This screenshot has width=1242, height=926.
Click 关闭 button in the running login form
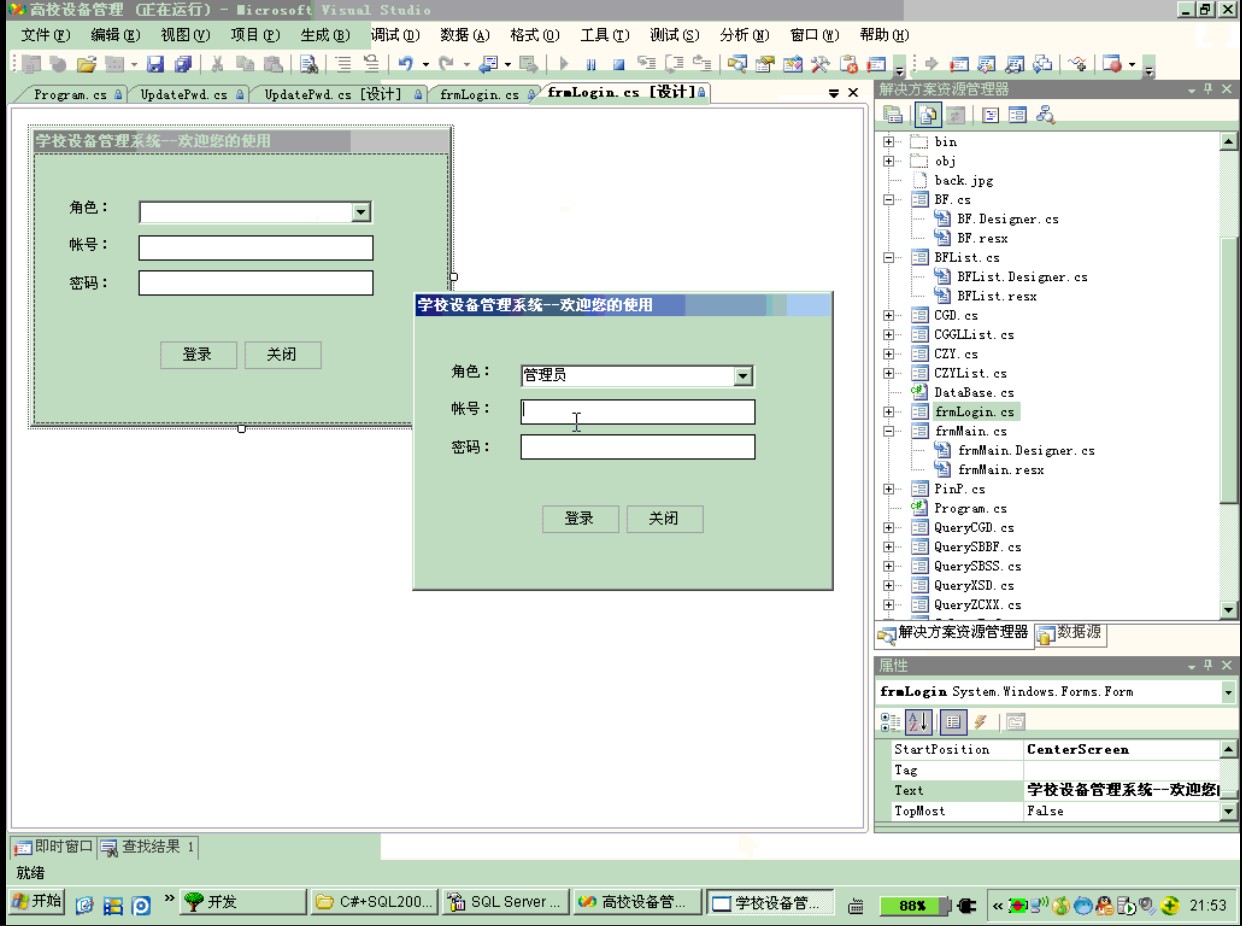pos(664,519)
